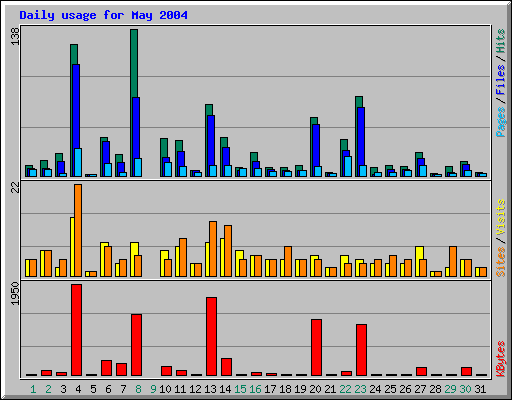Click day 10 on the x-axis
This screenshot has width=512, height=400.
(x=165, y=389)
